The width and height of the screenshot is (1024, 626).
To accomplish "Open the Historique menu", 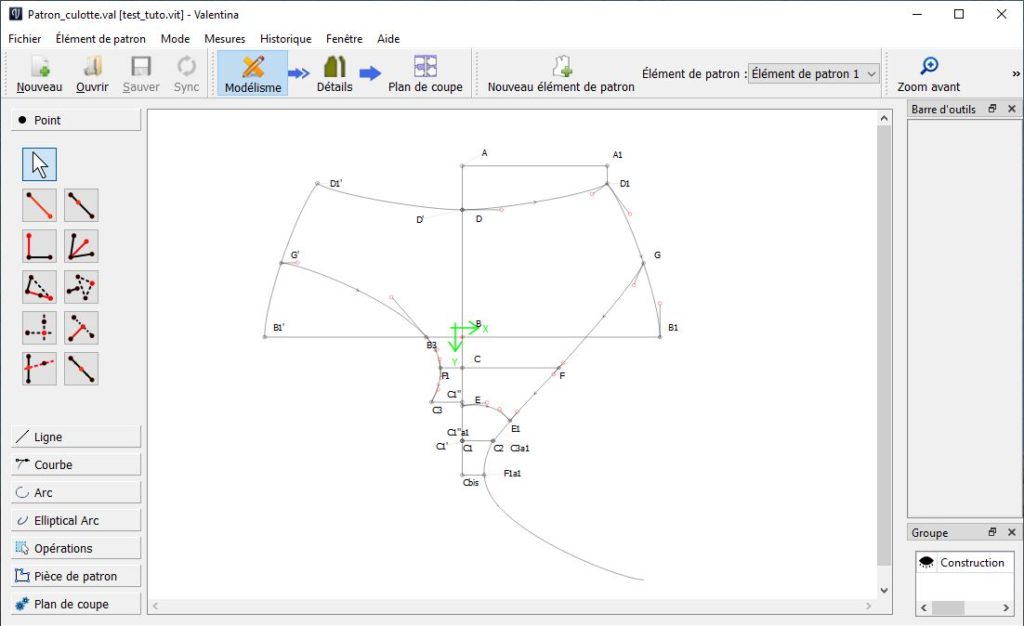I will tap(285, 39).
